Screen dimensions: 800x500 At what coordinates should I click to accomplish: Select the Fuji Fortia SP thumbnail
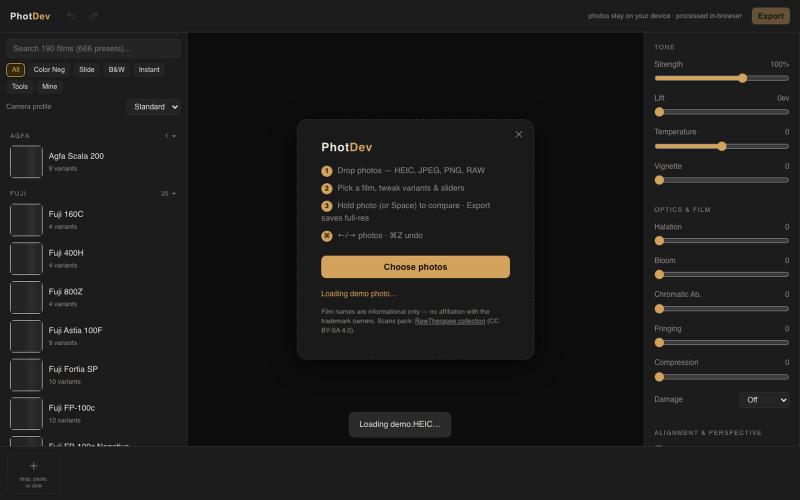(x=26, y=374)
